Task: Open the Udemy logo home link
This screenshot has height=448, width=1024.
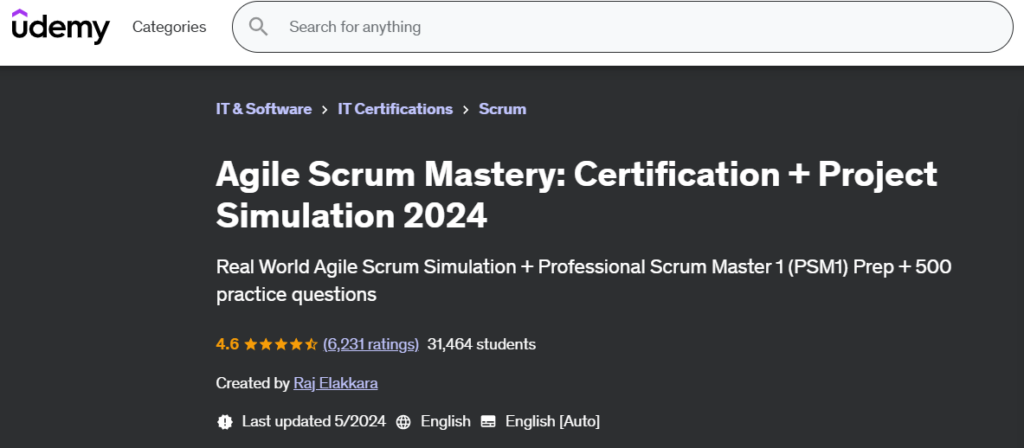Action: pyautogui.click(x=61, y=27)
